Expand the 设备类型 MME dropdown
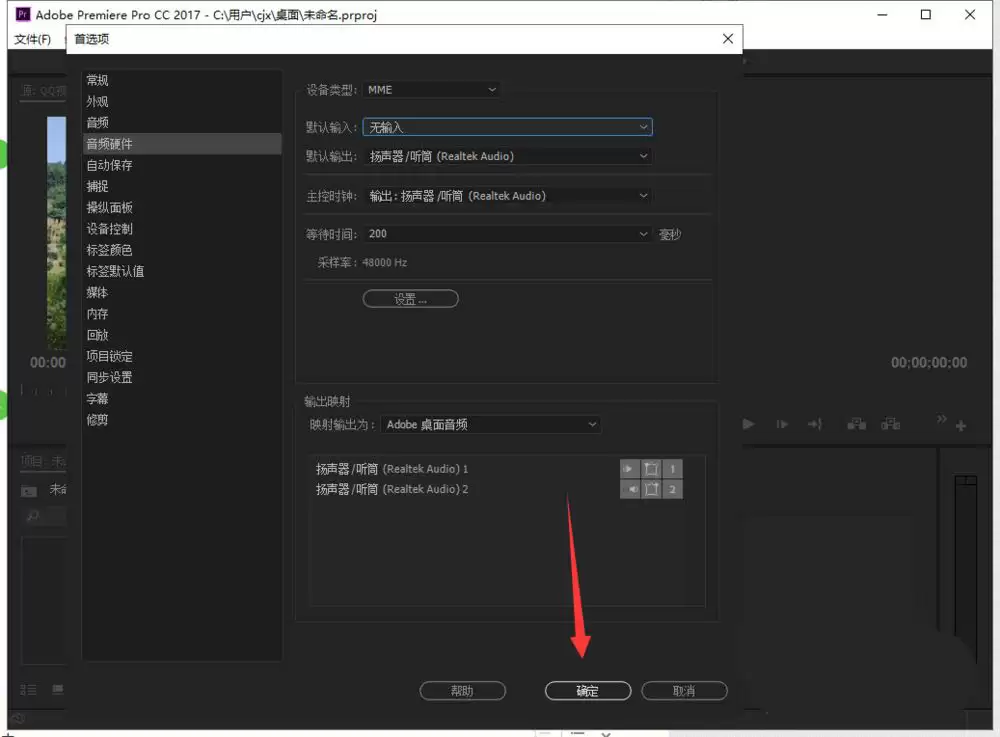The width and height of the screenshot is (1000, 737). click(431, 90)
